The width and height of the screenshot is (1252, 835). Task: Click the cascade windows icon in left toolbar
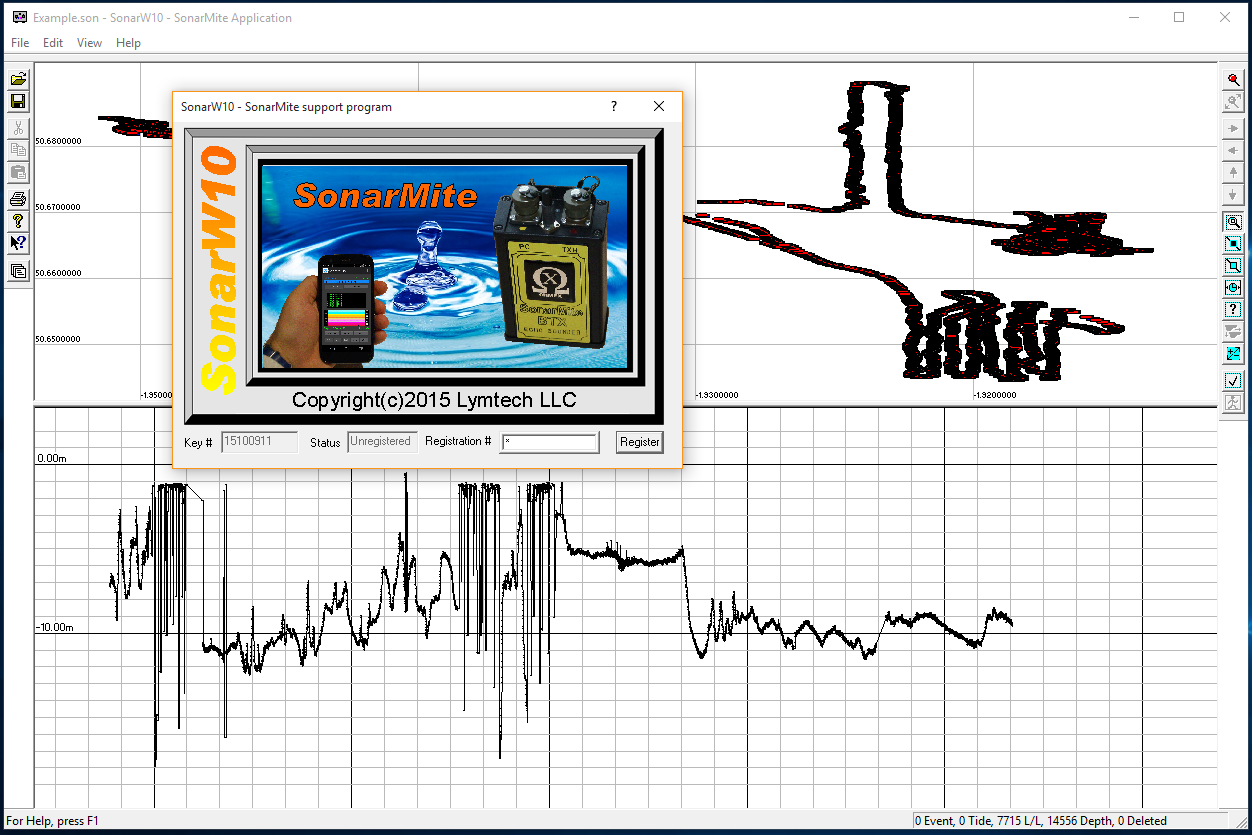pyautogui.click(x=18, y=271)
